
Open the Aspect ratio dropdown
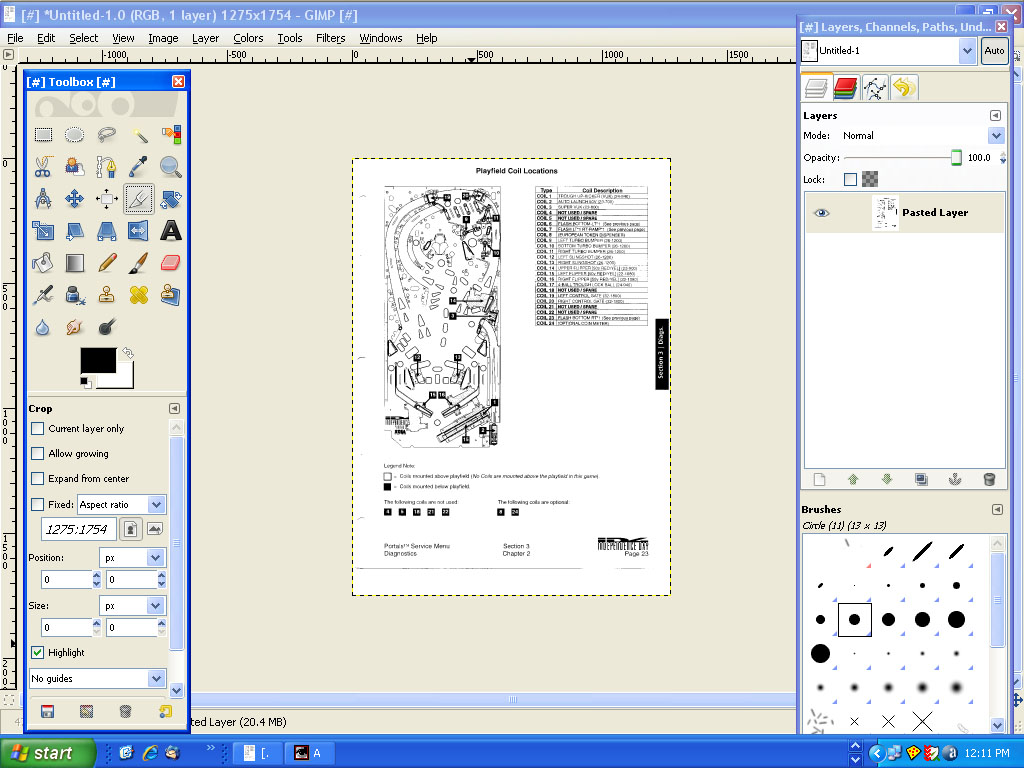click(121, 505)
